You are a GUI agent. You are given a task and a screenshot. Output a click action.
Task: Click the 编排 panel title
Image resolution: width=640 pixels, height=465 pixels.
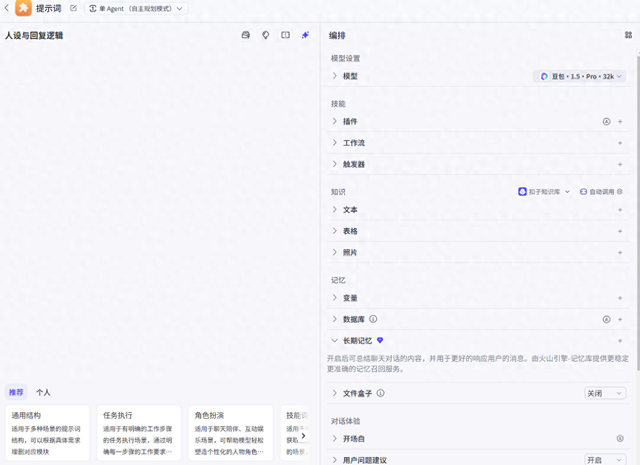click(337, 36)
